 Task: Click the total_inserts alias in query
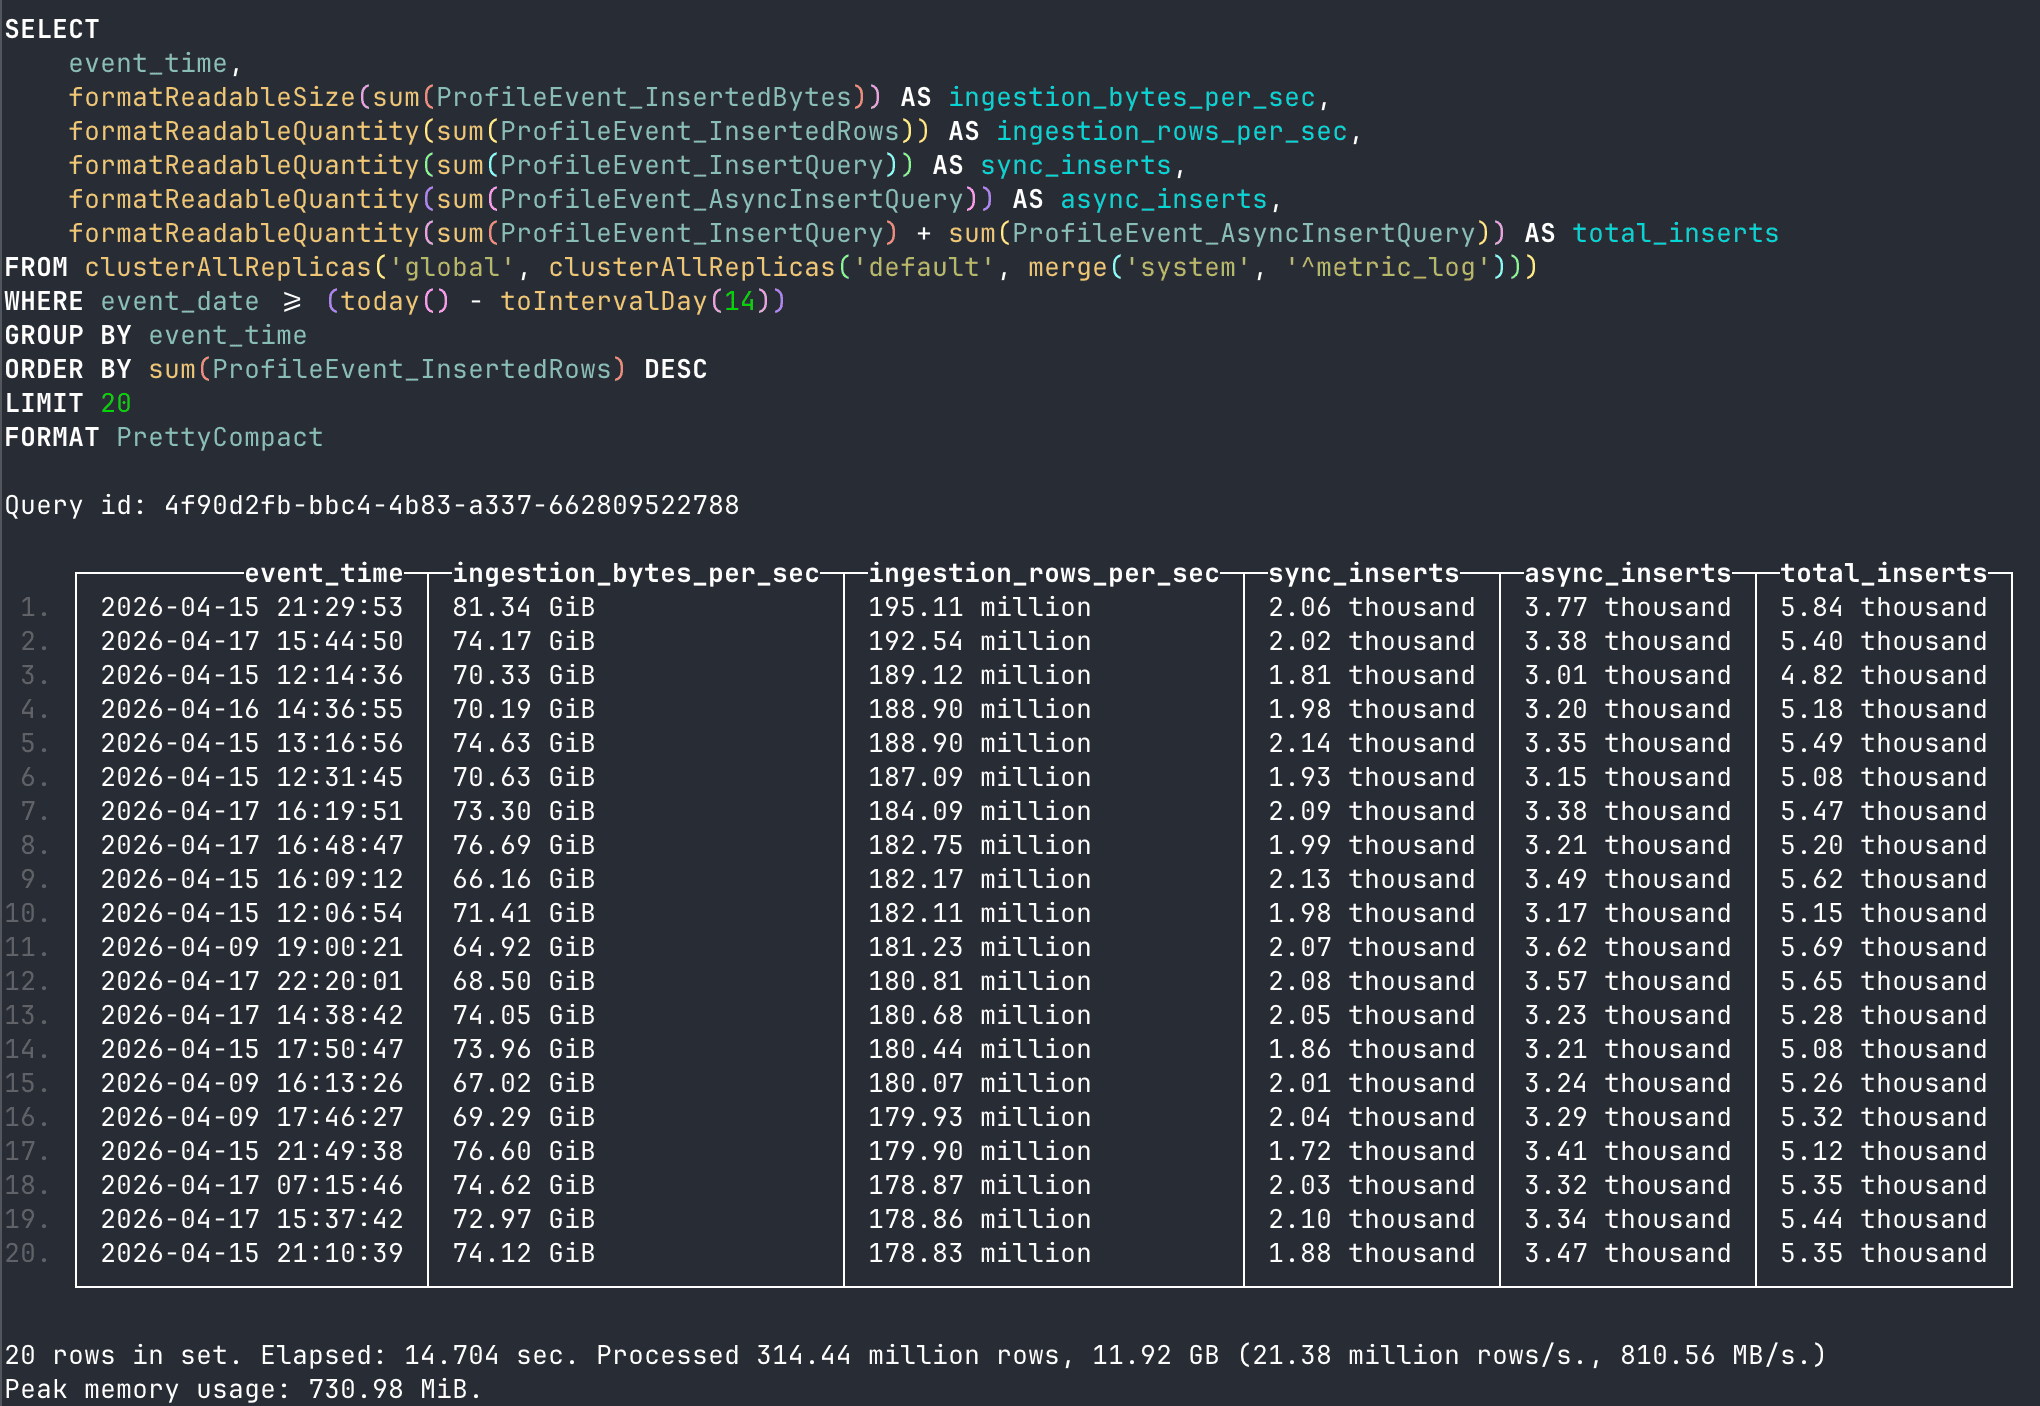[1676, 233]
